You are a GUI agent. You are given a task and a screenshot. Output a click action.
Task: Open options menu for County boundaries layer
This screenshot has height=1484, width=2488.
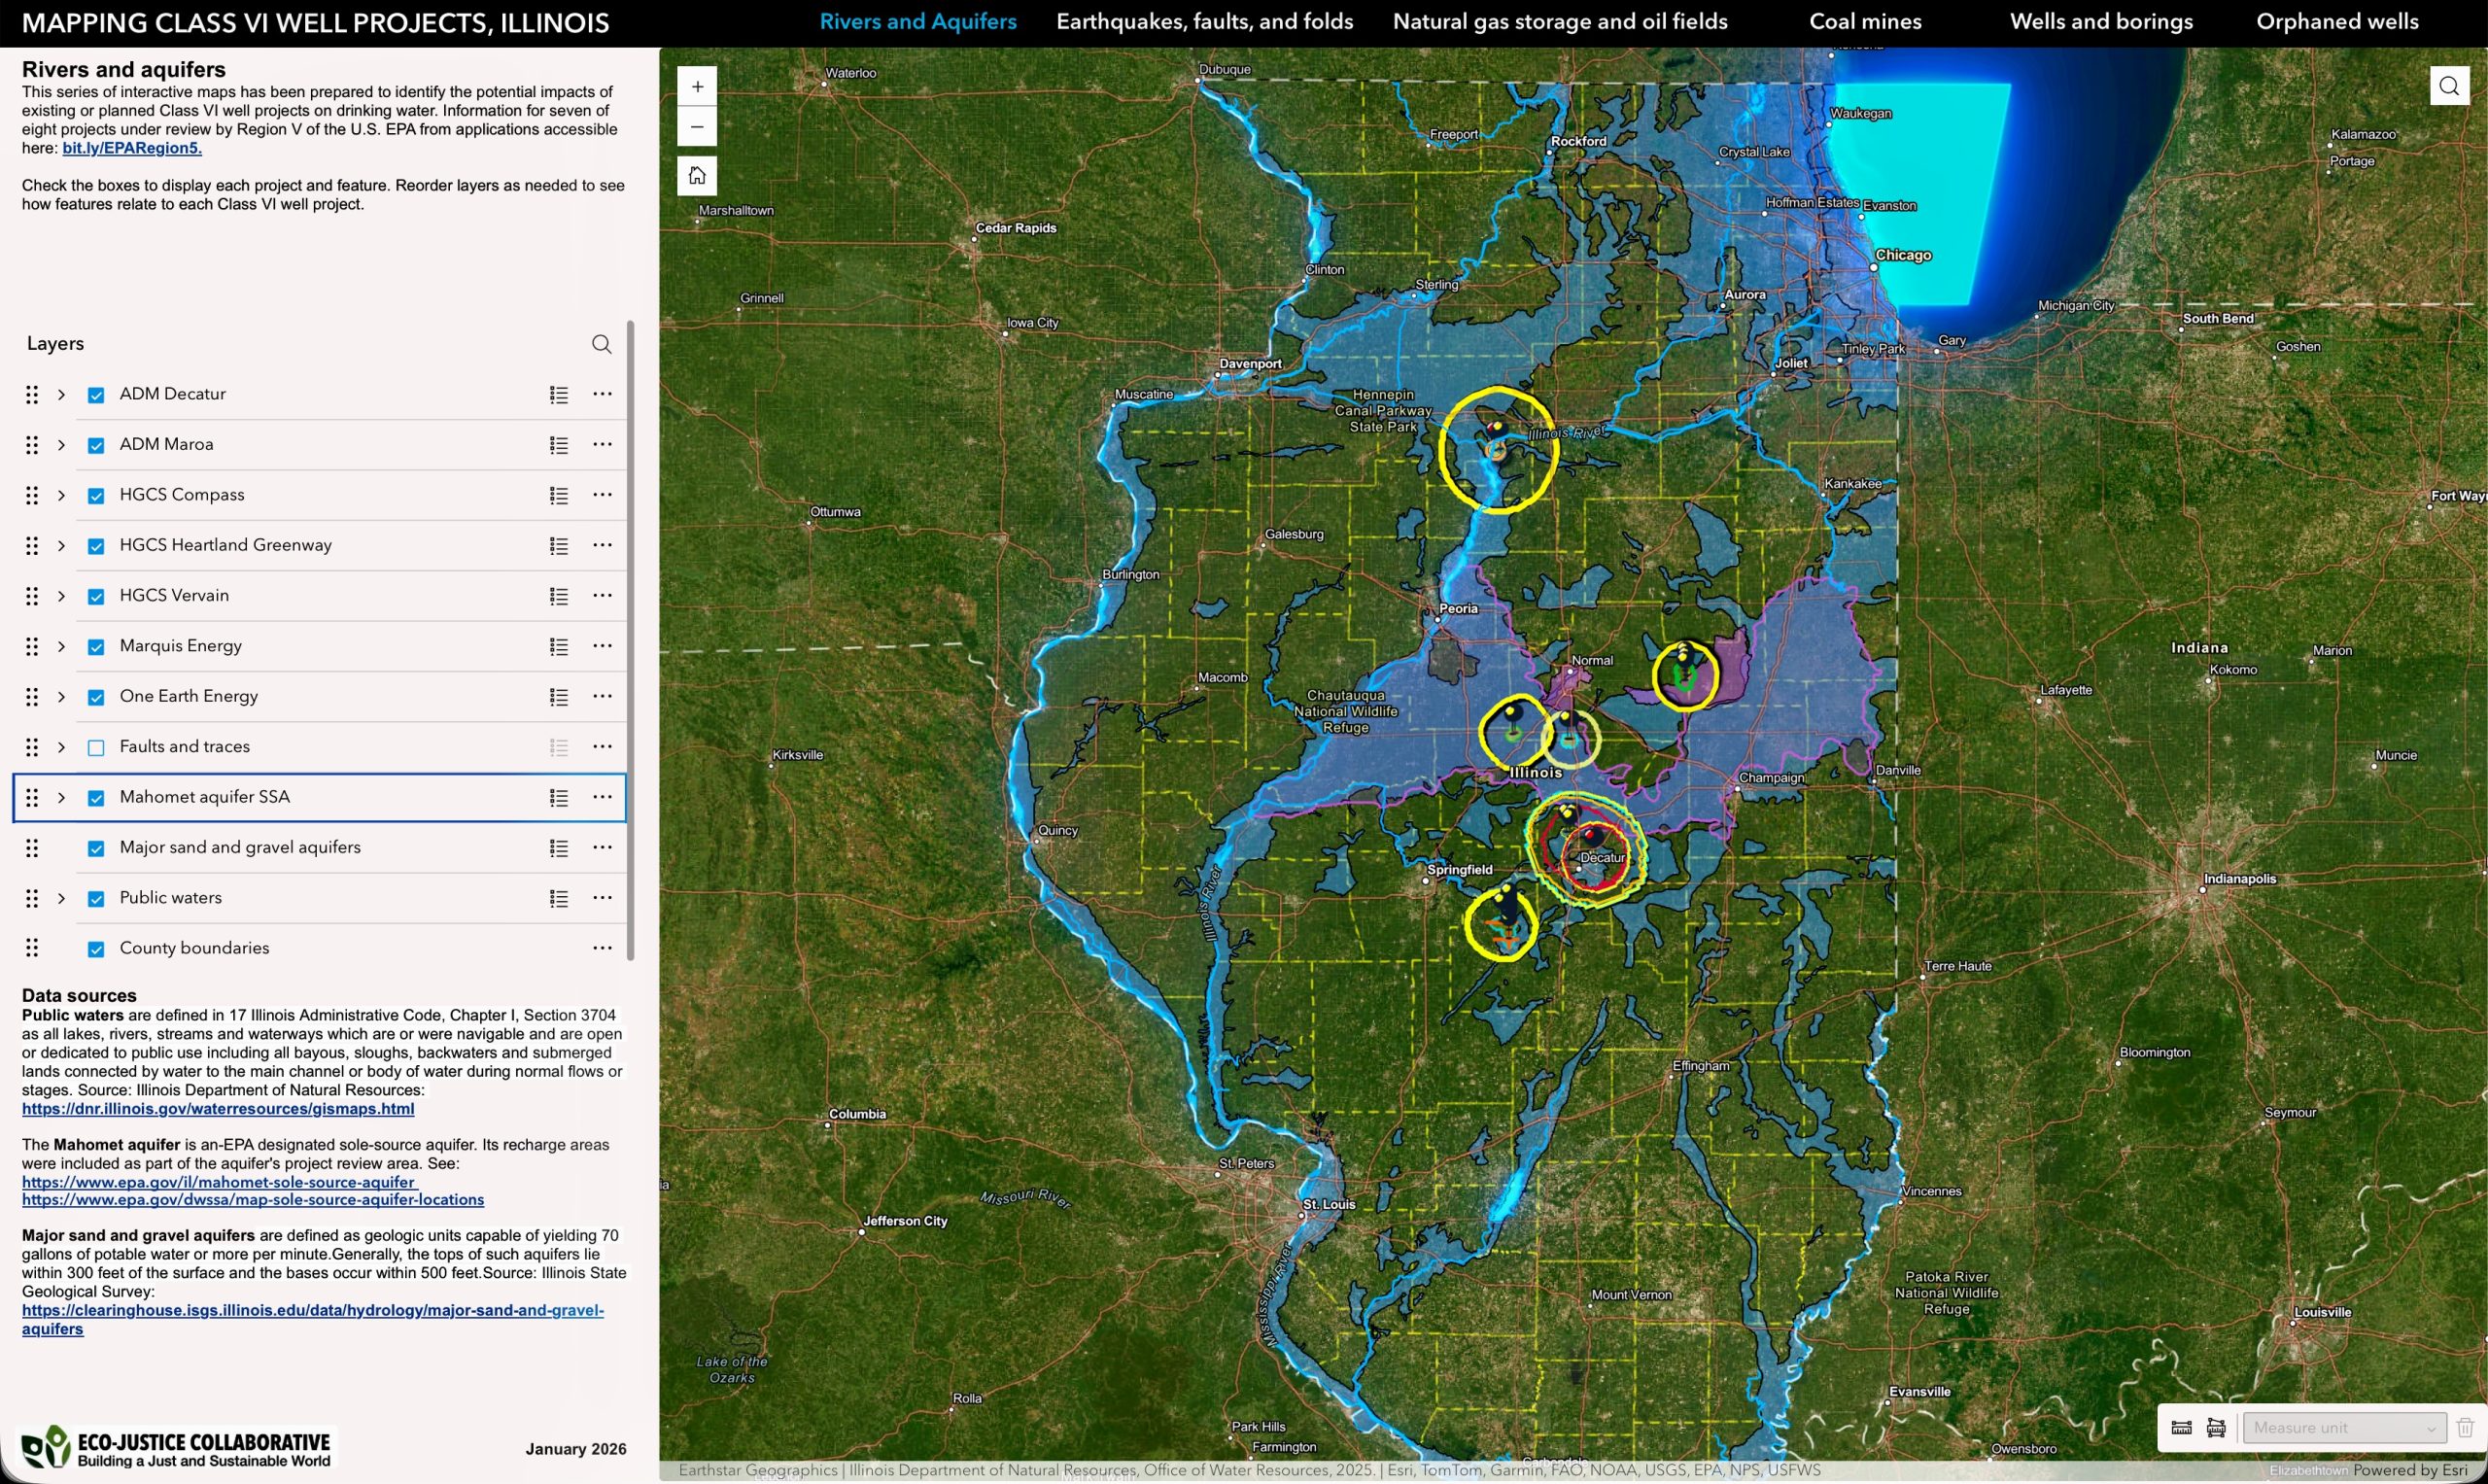(602, 947)
